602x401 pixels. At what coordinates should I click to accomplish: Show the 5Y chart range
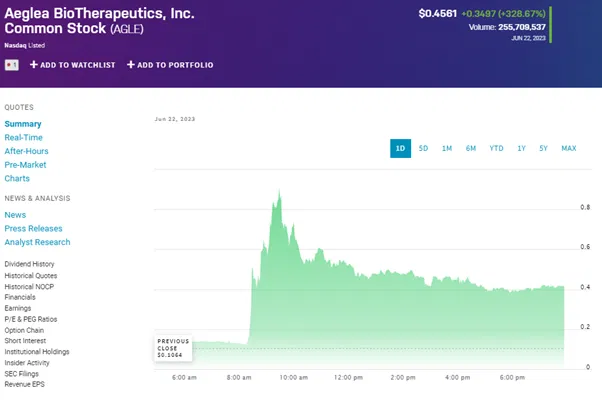pos(543,148)
